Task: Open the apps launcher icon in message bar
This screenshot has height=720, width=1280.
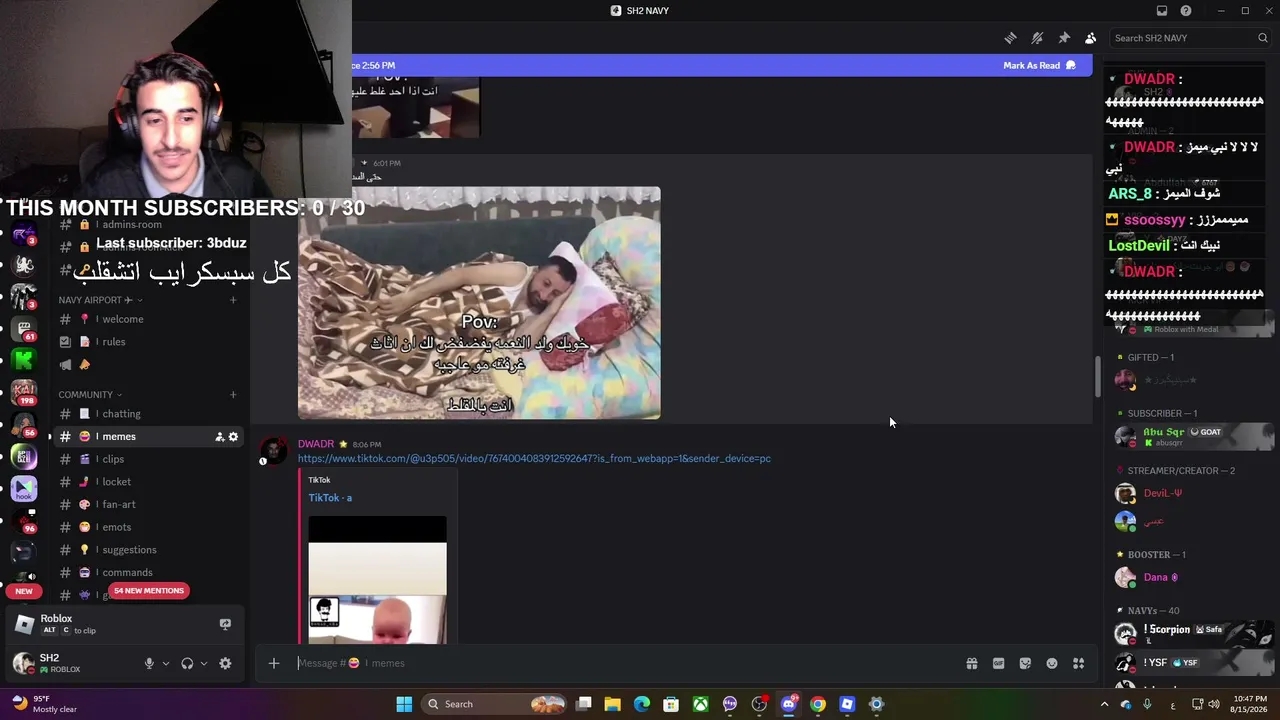Action: 1078,663
